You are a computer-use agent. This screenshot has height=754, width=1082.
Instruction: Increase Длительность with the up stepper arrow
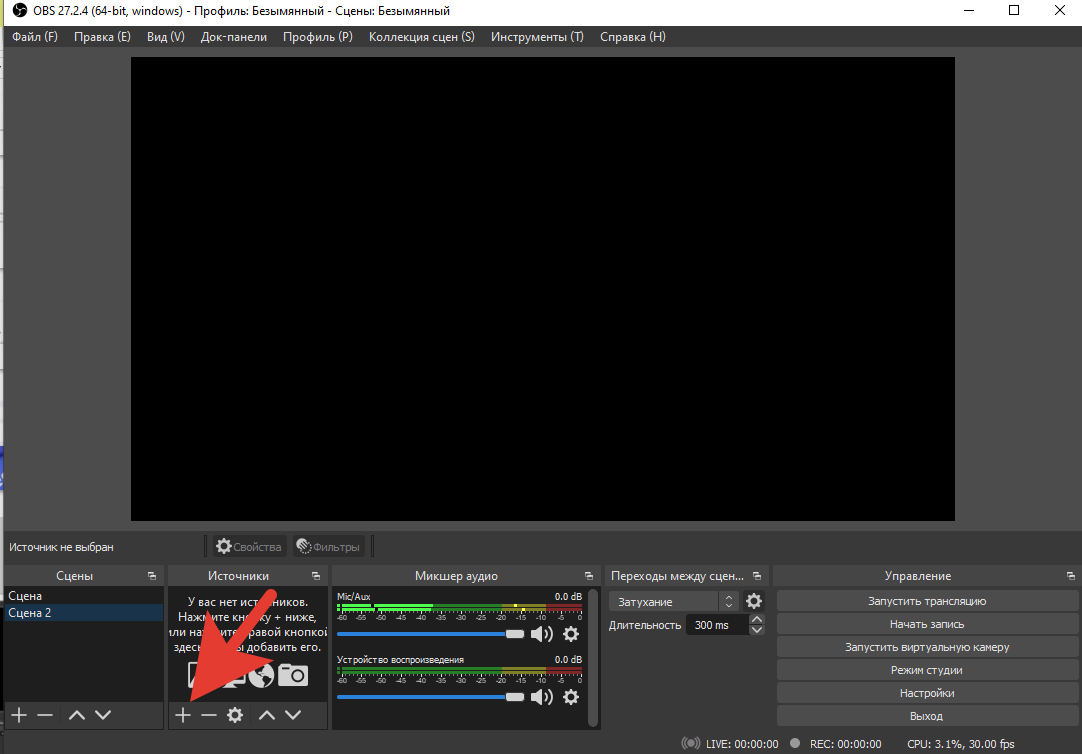(x=756, y=620)
